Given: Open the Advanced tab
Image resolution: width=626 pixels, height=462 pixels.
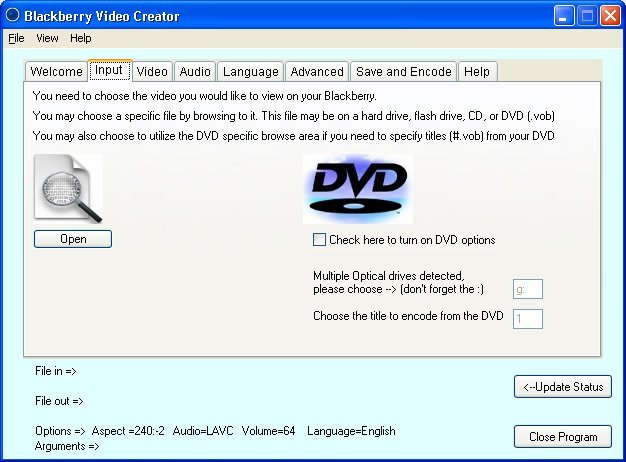Looking at the screenshot, I should point(317,71).
